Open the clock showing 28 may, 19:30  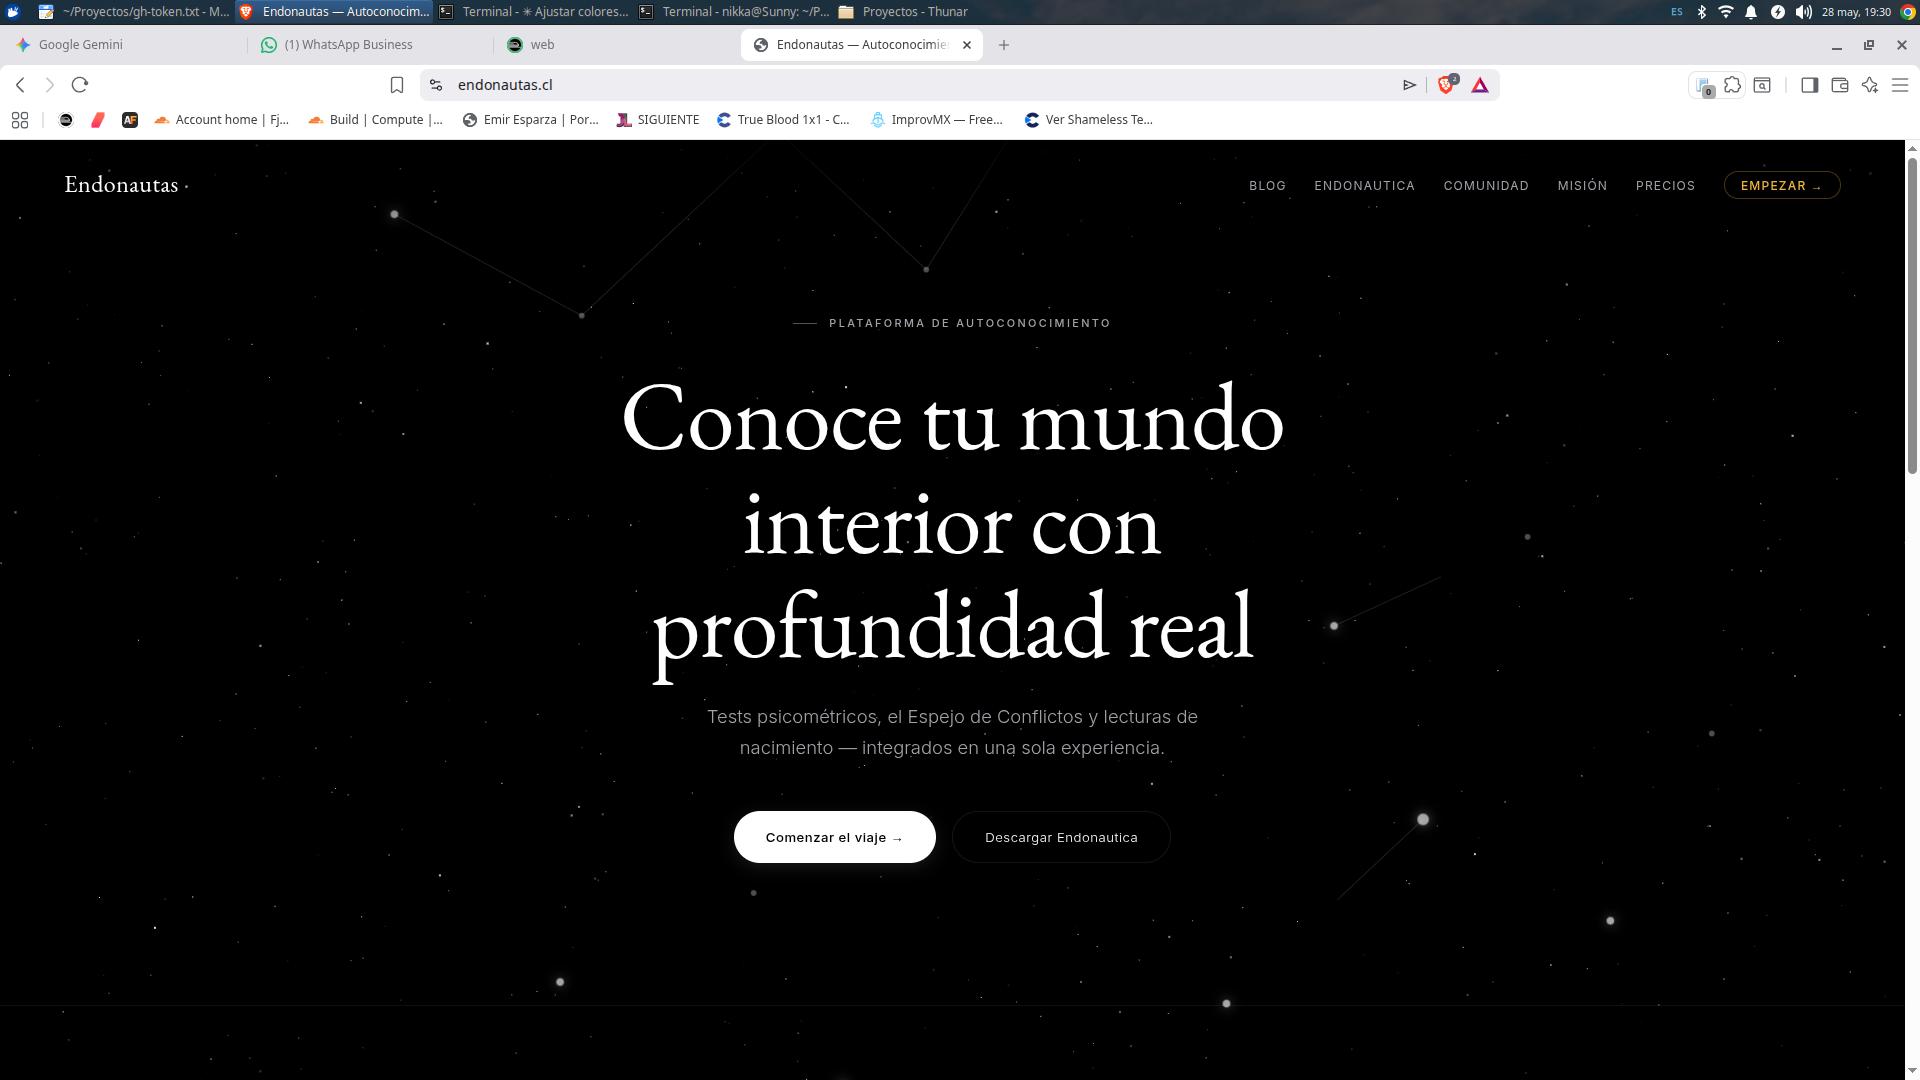click(1856, 12)
